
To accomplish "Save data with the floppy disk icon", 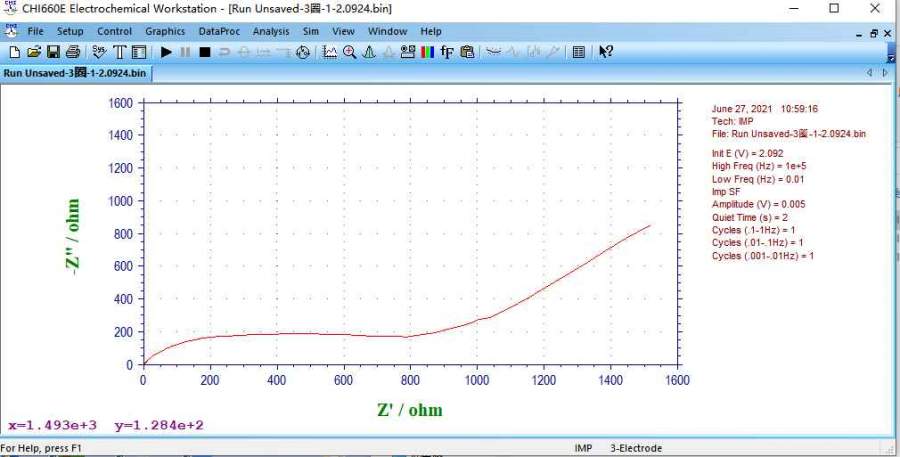I will [x=53, y=52].
